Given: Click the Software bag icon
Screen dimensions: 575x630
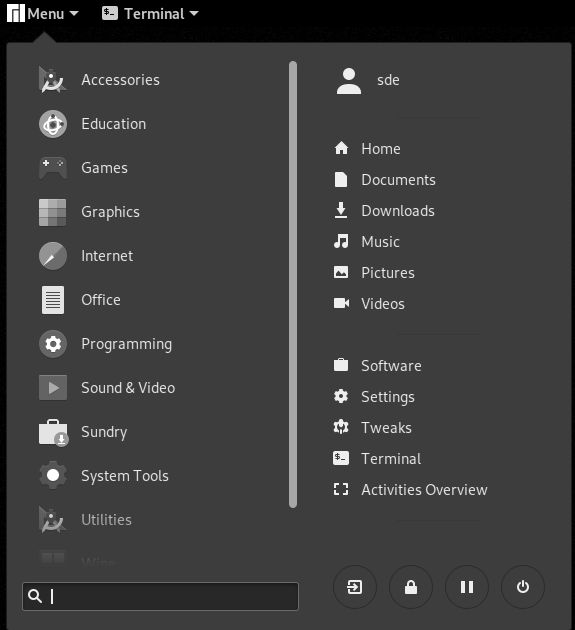Looking at the screenshot, I should (341, 365).
